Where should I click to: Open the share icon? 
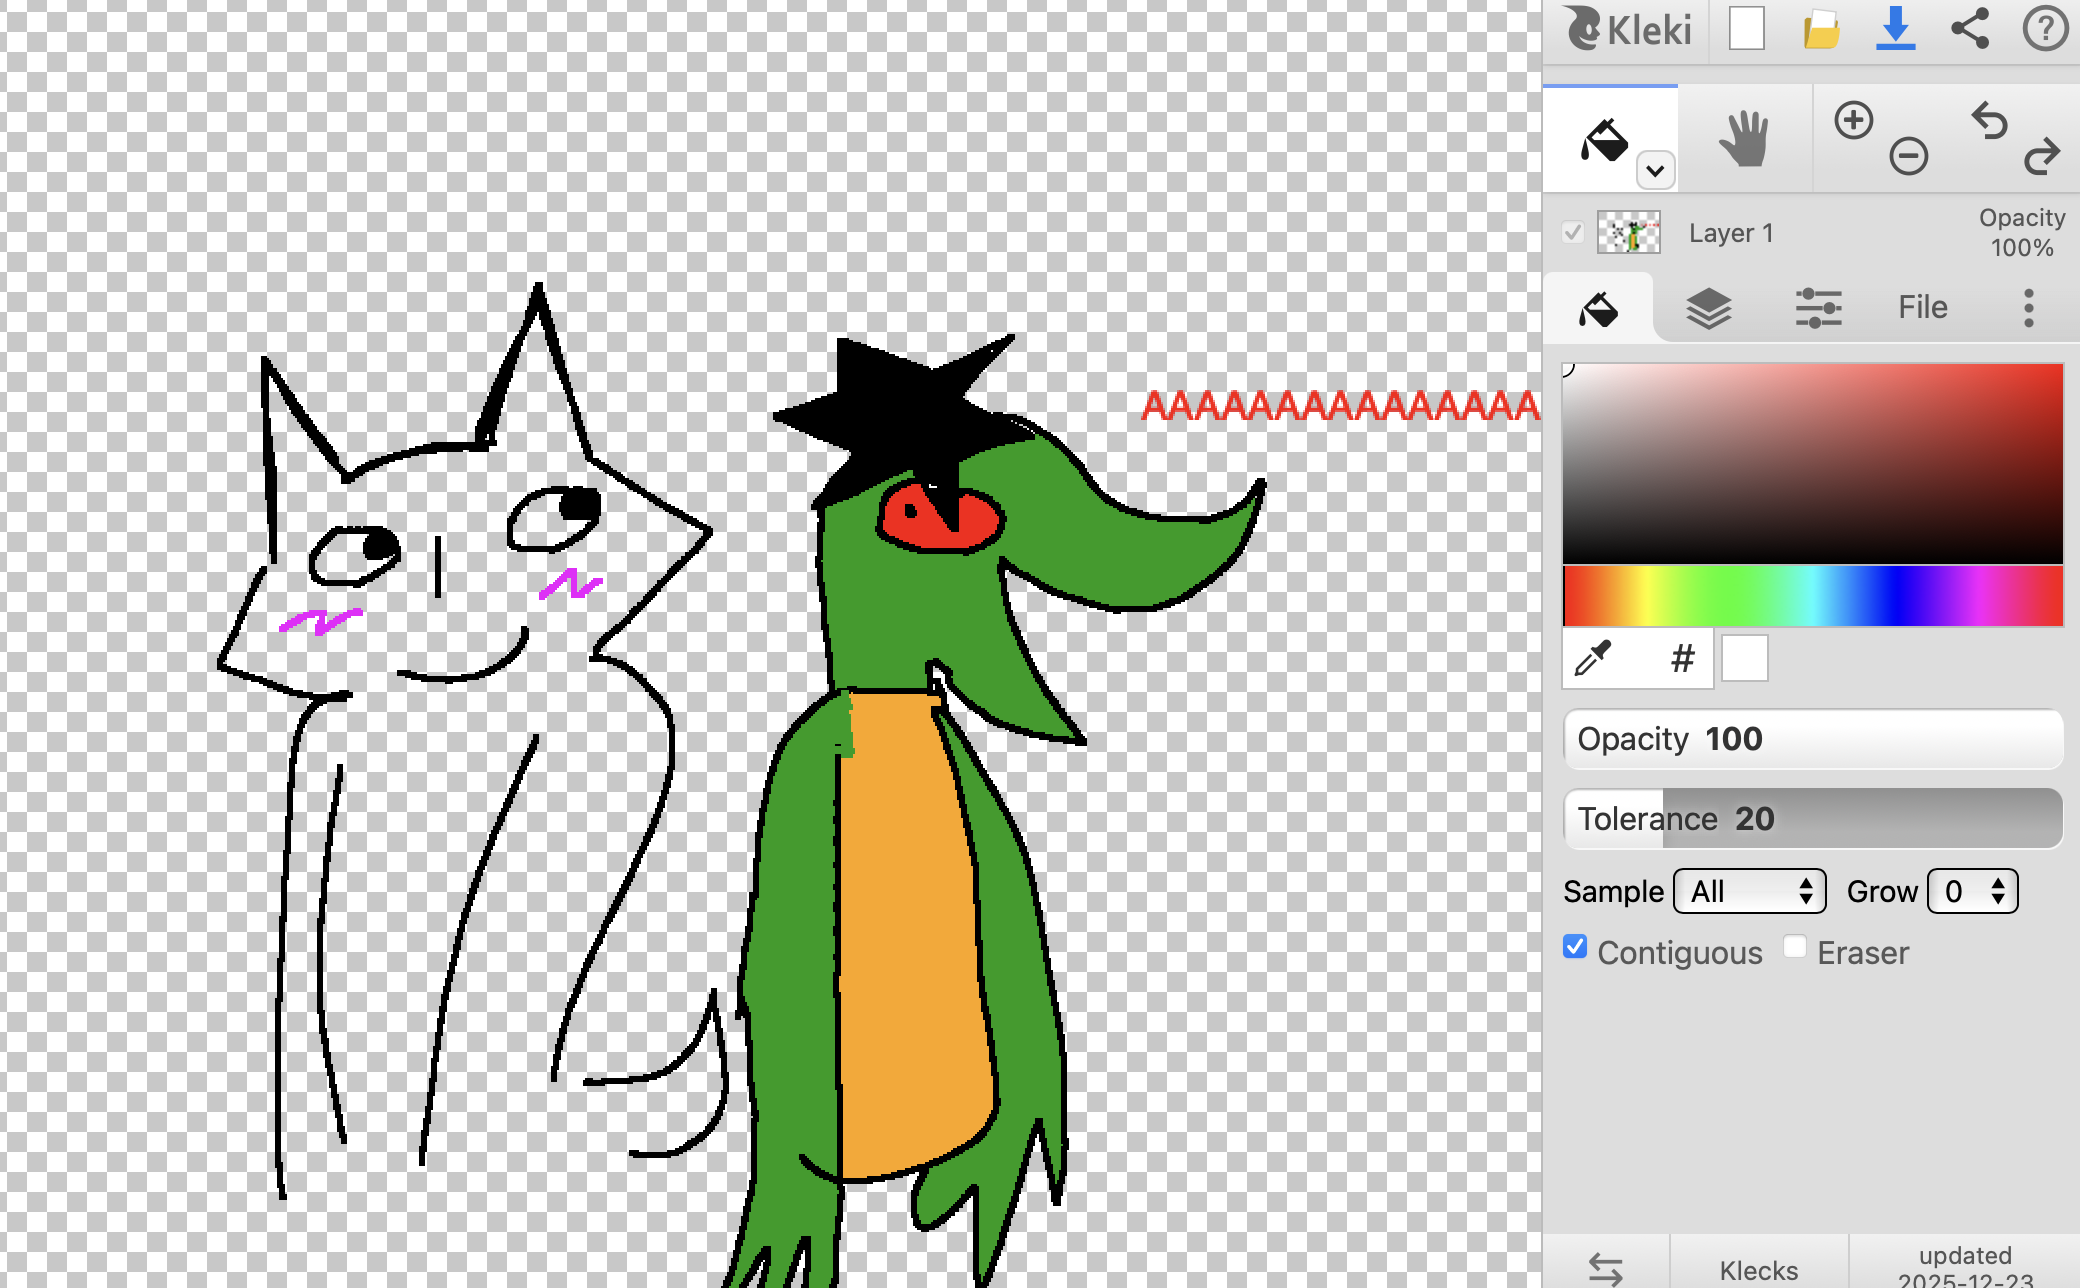[x=1970, y=29]
